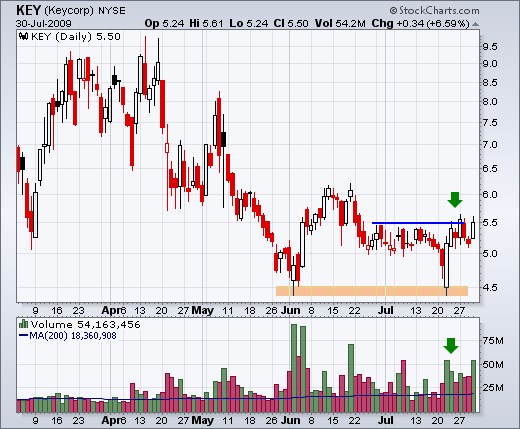
Task: Click the 7.5 price axis label
Action: (490, 123)
